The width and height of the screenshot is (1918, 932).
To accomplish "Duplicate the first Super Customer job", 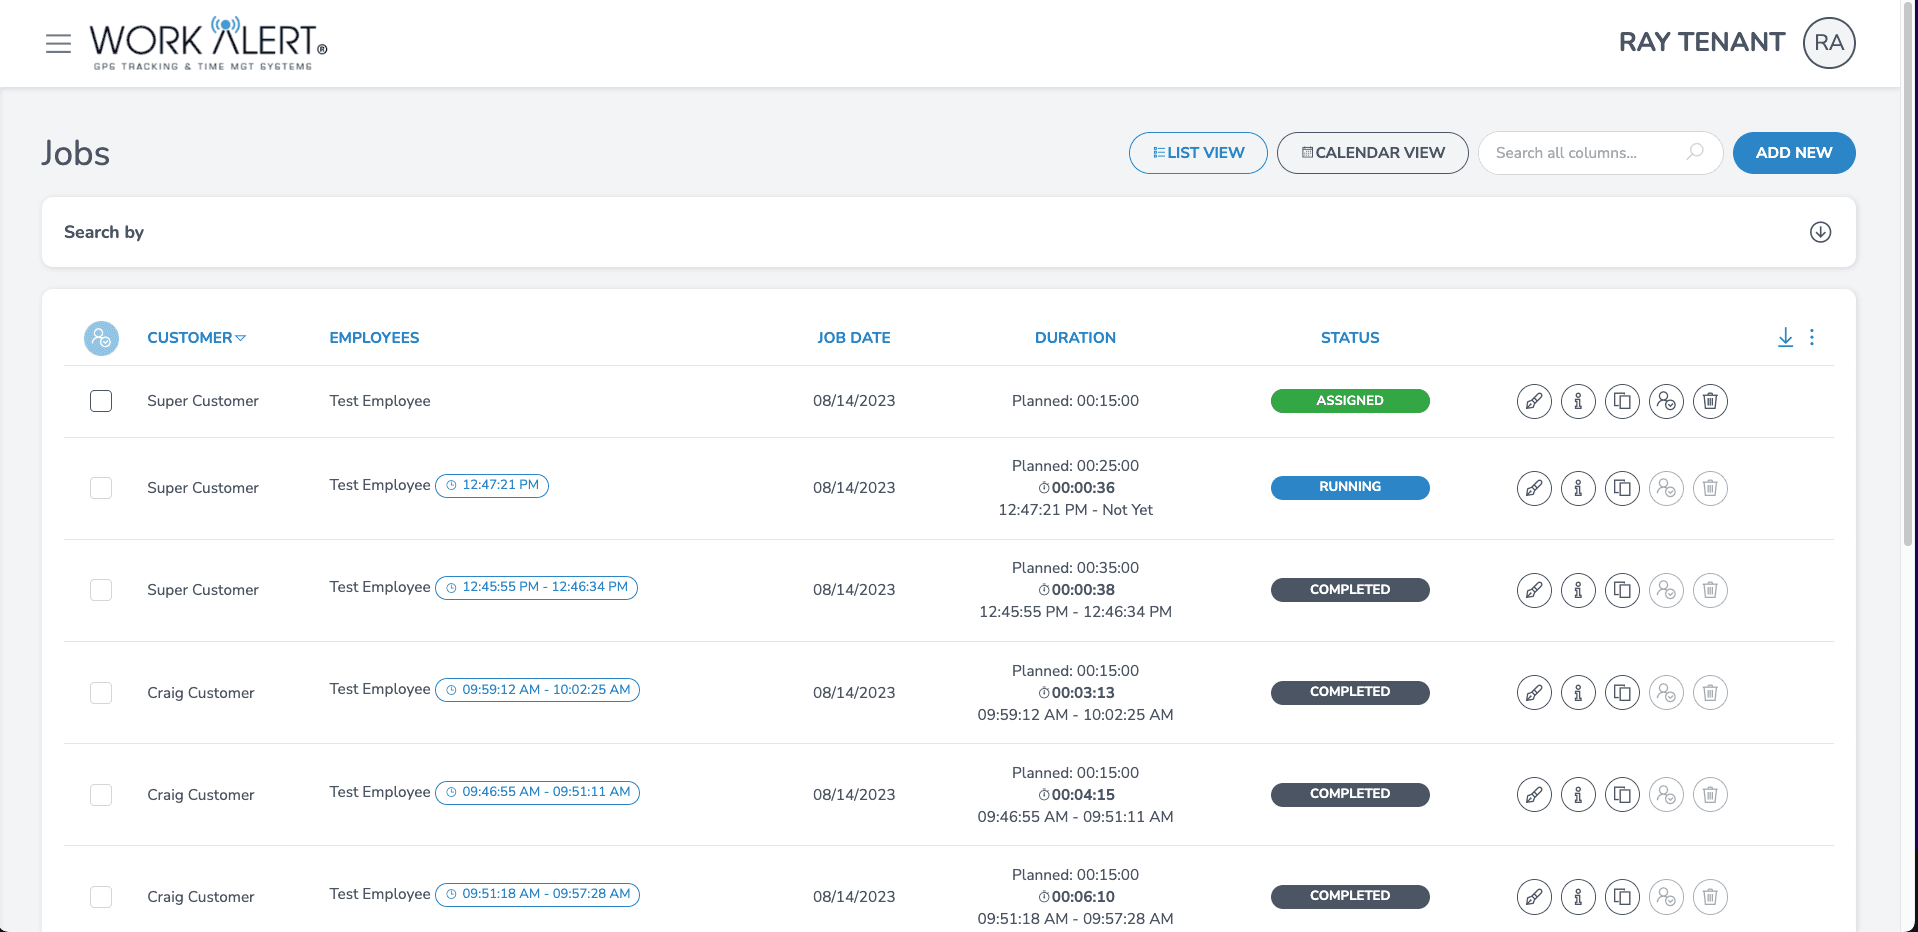I will (1622, 401).
